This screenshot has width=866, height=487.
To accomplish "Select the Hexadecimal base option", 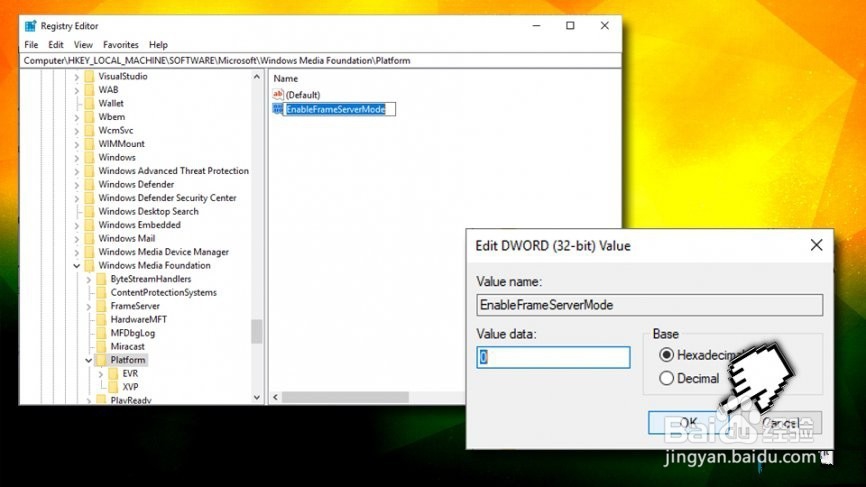I will (667, 354).
